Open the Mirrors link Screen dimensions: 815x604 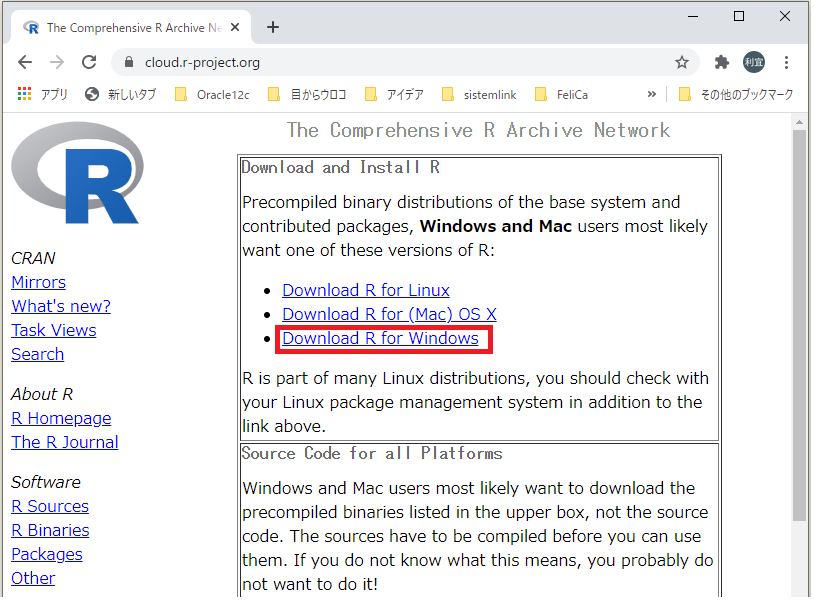pyautogui.click(x=38, y=282)
